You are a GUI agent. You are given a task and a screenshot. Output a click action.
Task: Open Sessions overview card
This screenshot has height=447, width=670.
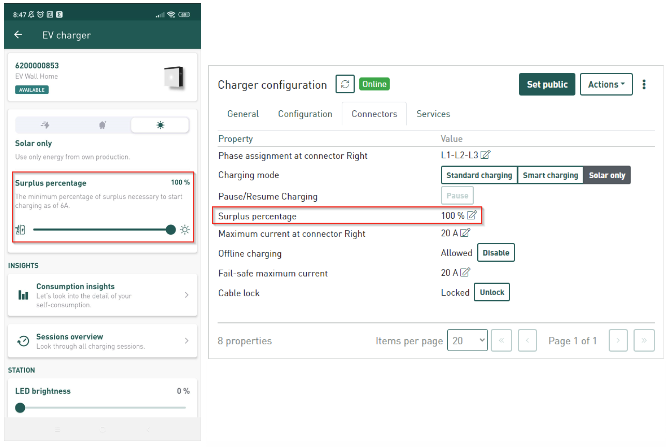click(103, 341)
